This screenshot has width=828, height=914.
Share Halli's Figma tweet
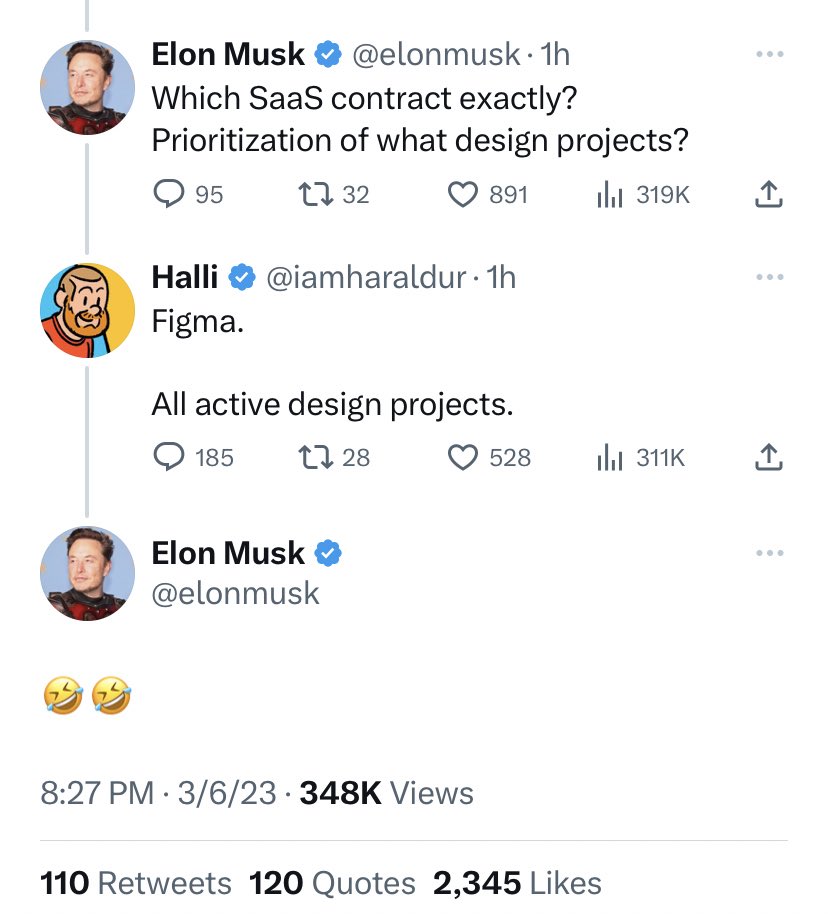[x=769, y=457]
